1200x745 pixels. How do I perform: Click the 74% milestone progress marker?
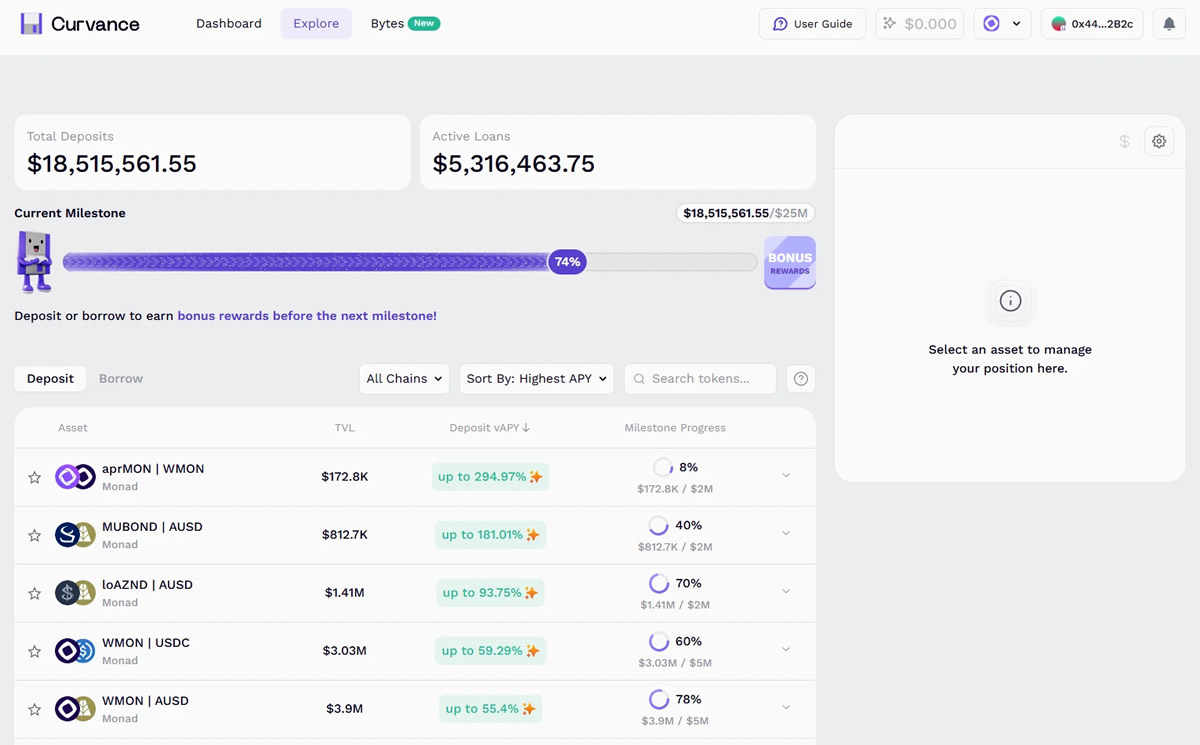[x=567, y=262]
